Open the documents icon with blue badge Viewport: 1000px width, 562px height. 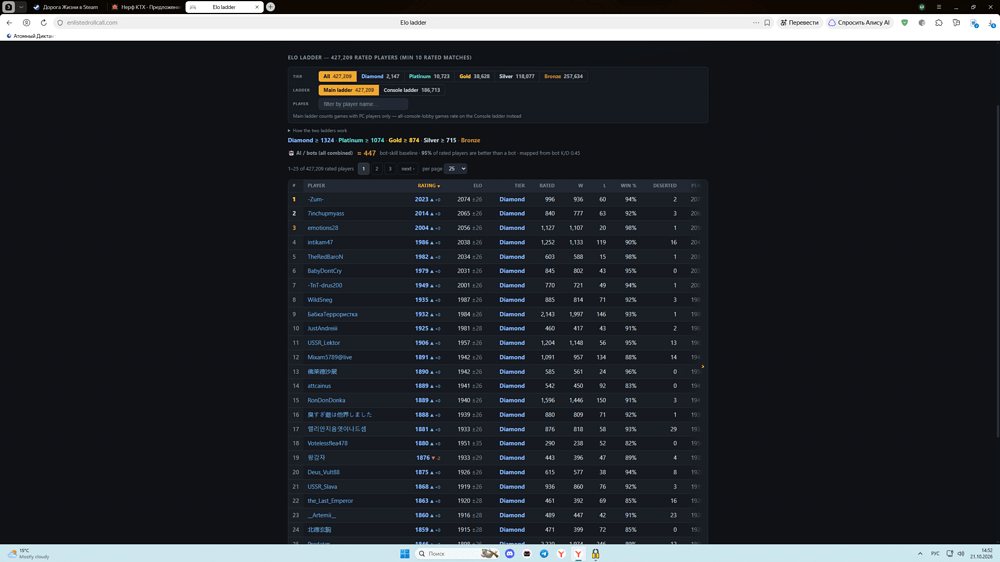974,23
